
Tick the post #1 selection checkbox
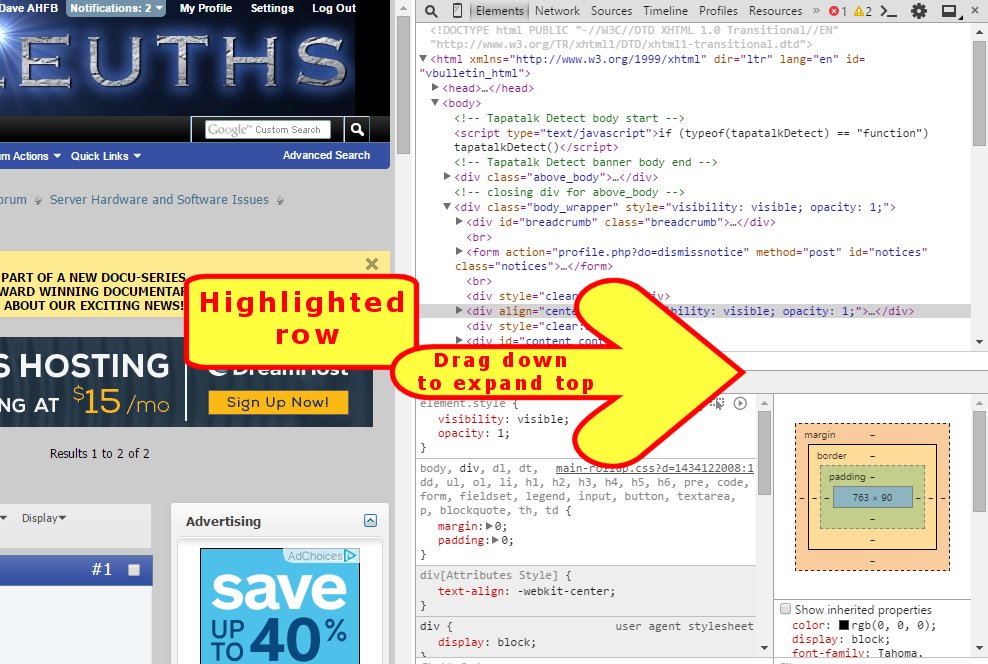(134, 570)
